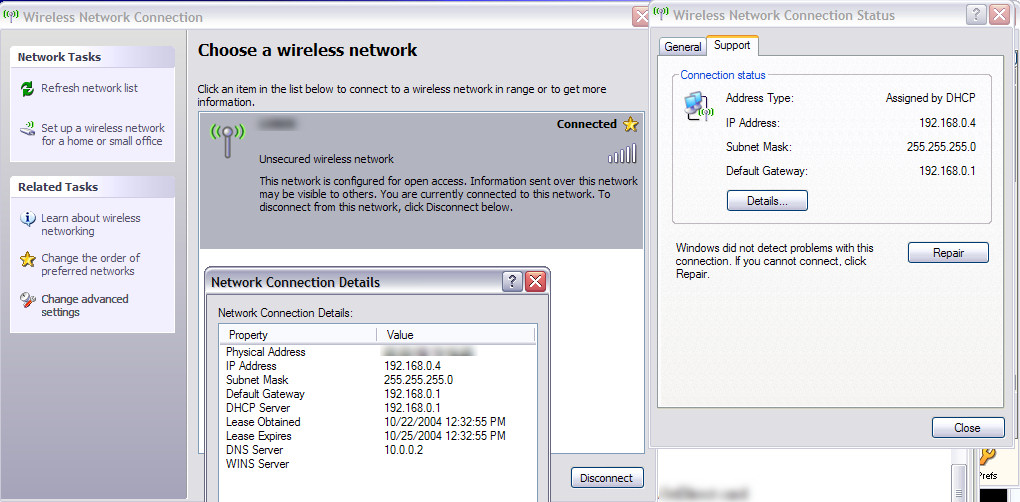The image size is (1020, 502).
Task: Click the gold star next to Connected
Action: (x=629, y=125)
